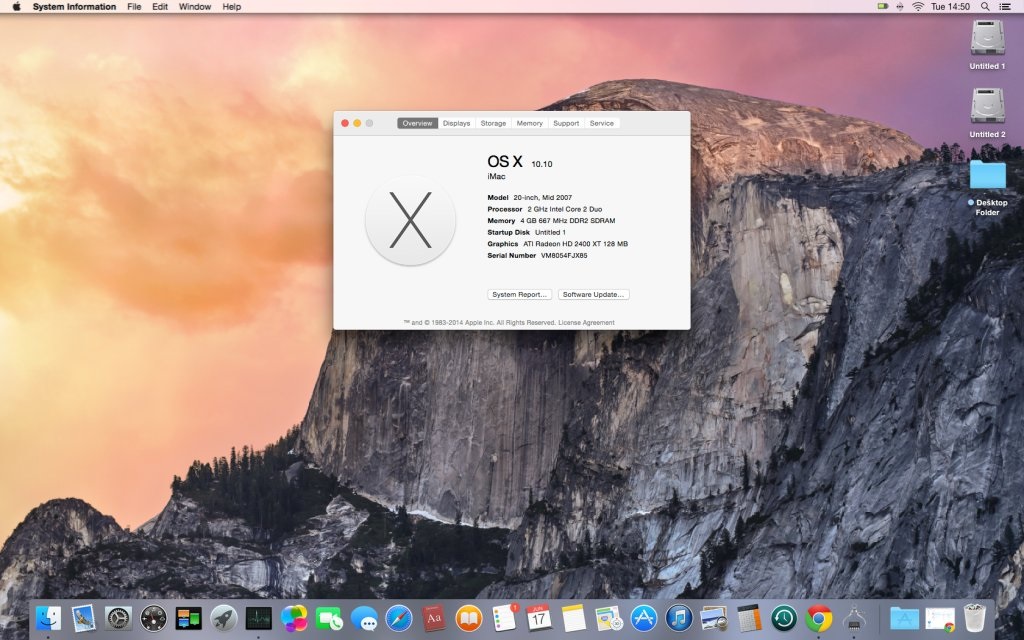Open the Apple menu
1024x640 pixels.
click(16, 7)
